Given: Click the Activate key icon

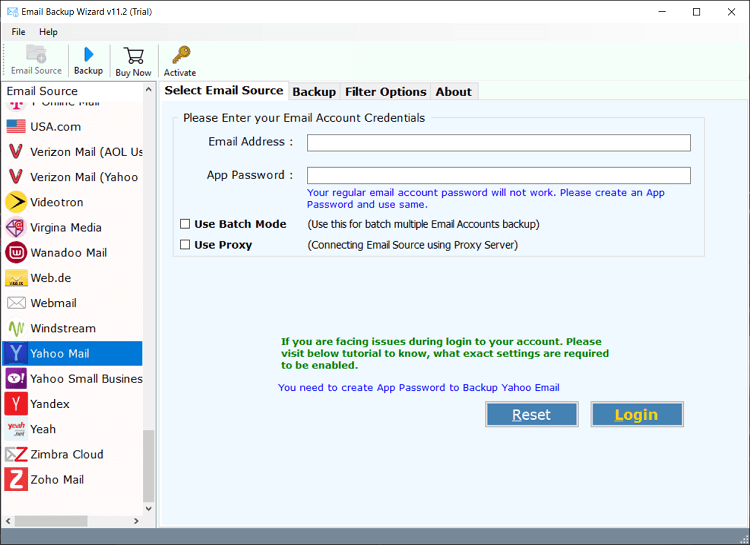Looking at the screenshot, I should click(181, 55).
